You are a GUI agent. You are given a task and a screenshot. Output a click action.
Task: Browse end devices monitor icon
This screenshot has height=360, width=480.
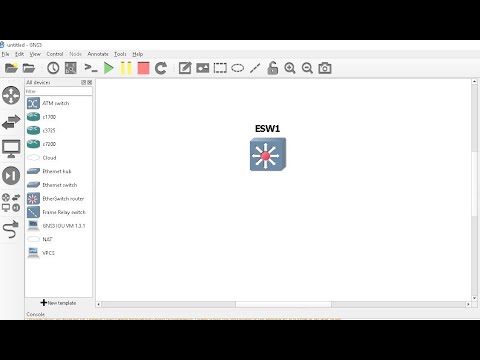click(x=11, y=149)
